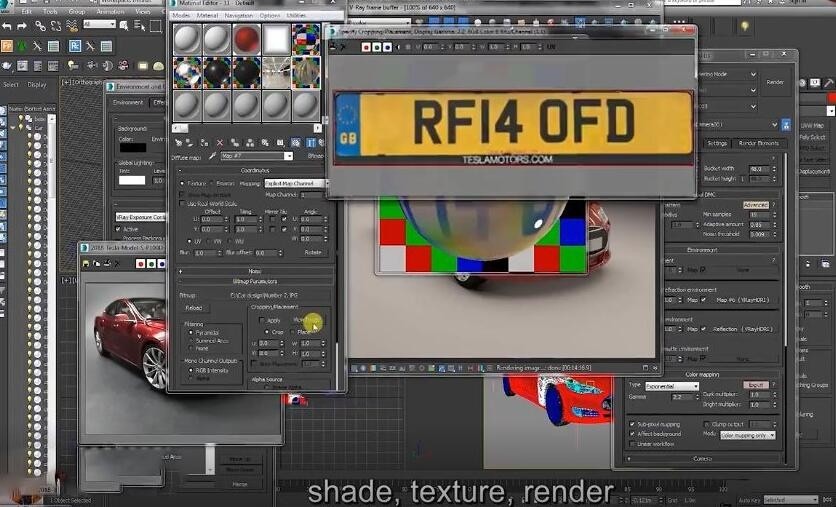Click Show Shaded Material in Viewport icon
The height and width of the screenshot is (507, 836).
coord(295,142)
